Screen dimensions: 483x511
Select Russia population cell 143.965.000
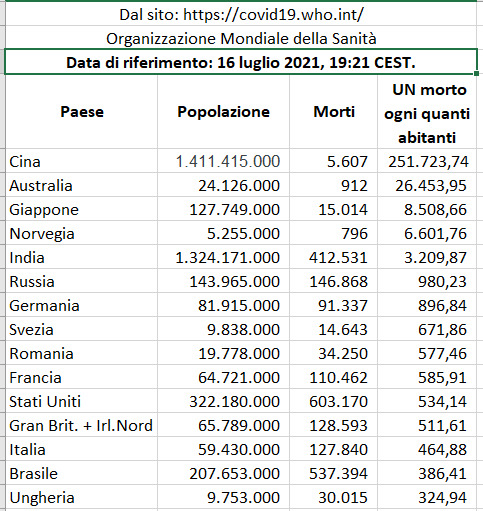223,281
